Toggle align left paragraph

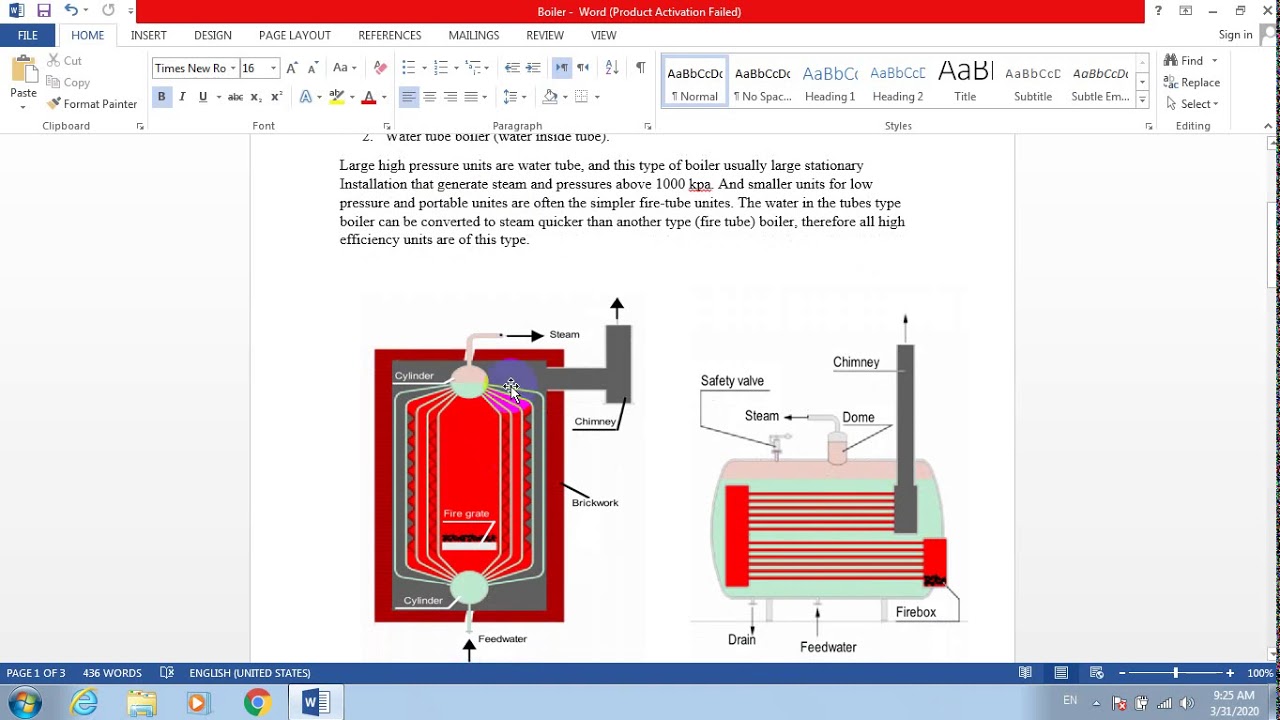pyautogui.click(x=408, y=97)
